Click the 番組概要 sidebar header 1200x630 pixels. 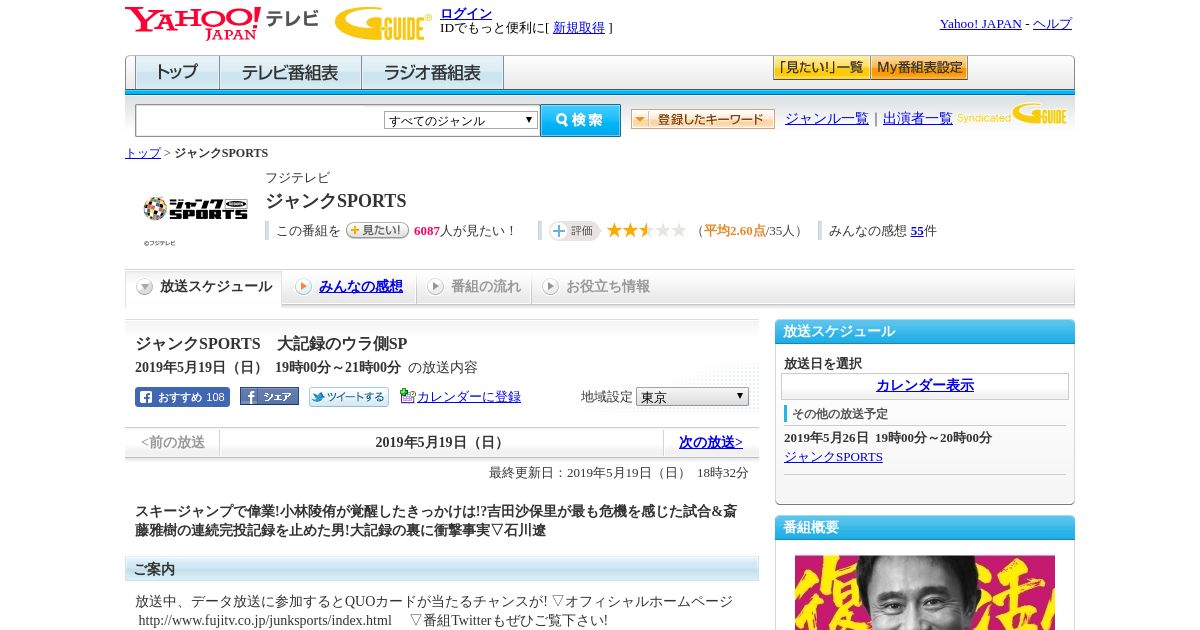925,528
